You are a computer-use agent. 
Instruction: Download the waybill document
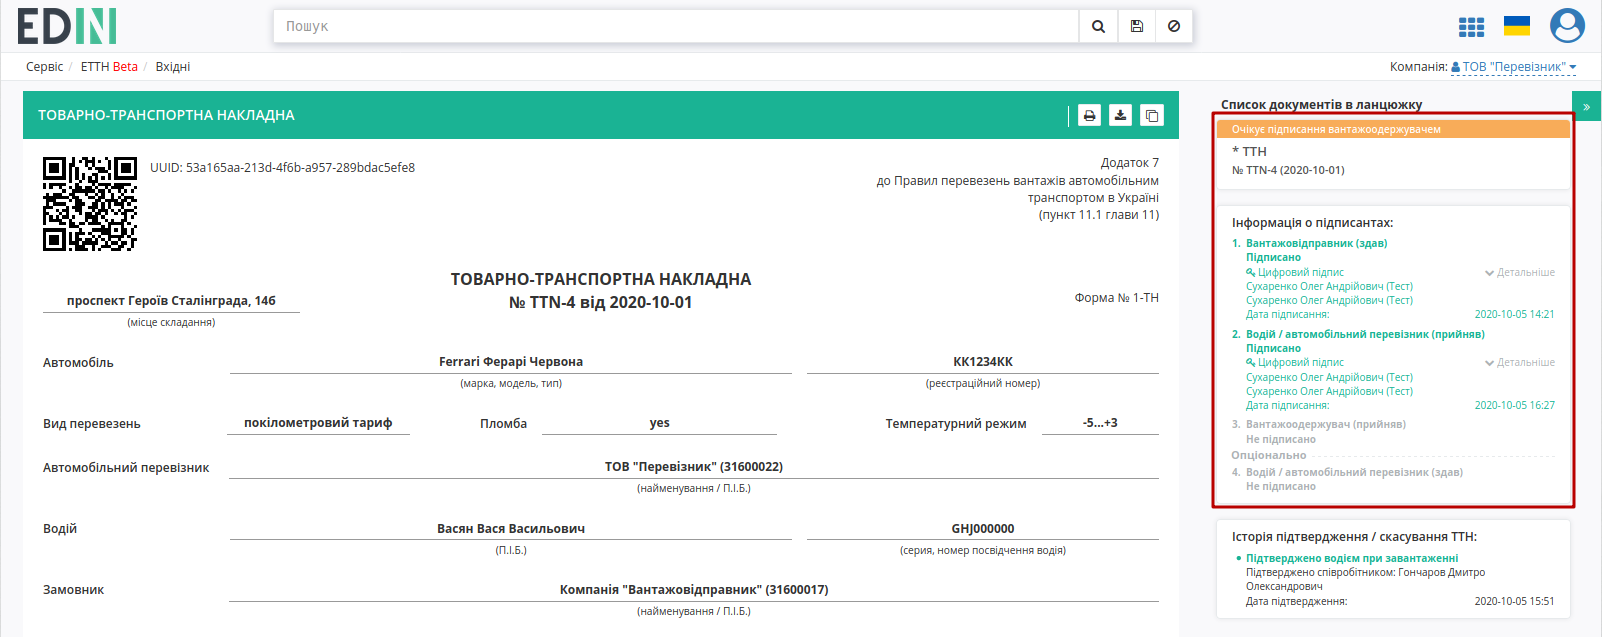pos(1120,115)
